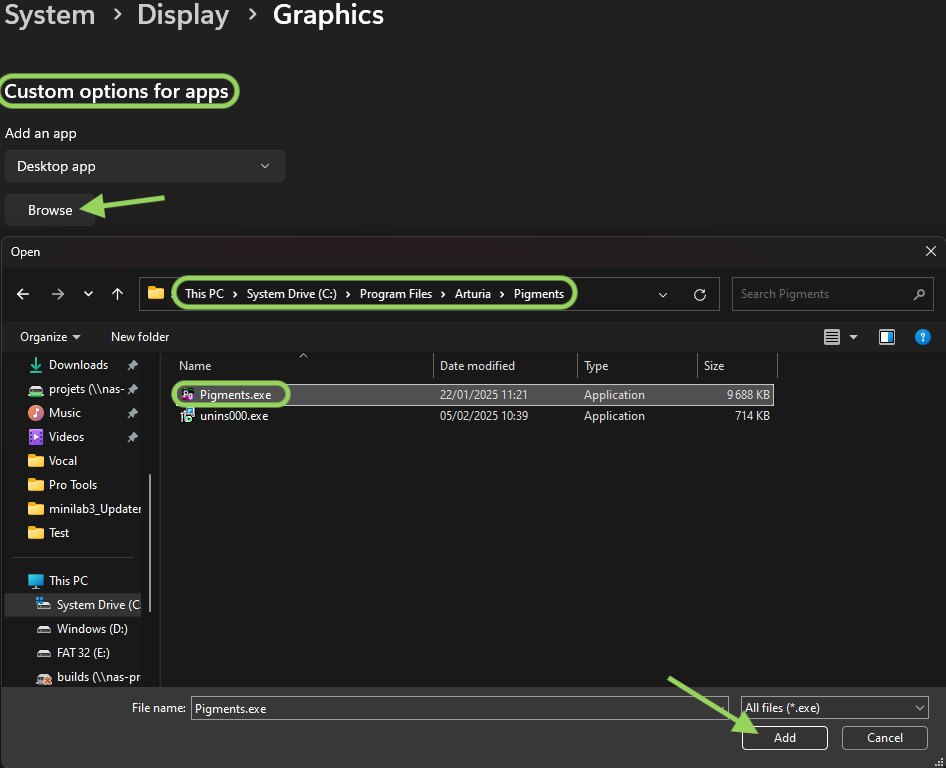This screenshot has width=946, height=768.
Task: Click the pin icon beside Downloads
Action: pos(133,365)
